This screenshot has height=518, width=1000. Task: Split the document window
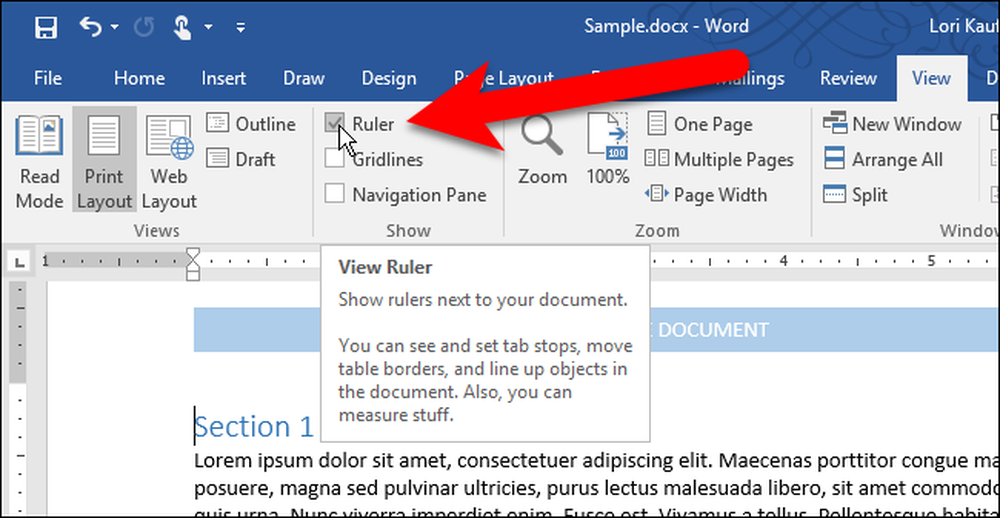855,194
